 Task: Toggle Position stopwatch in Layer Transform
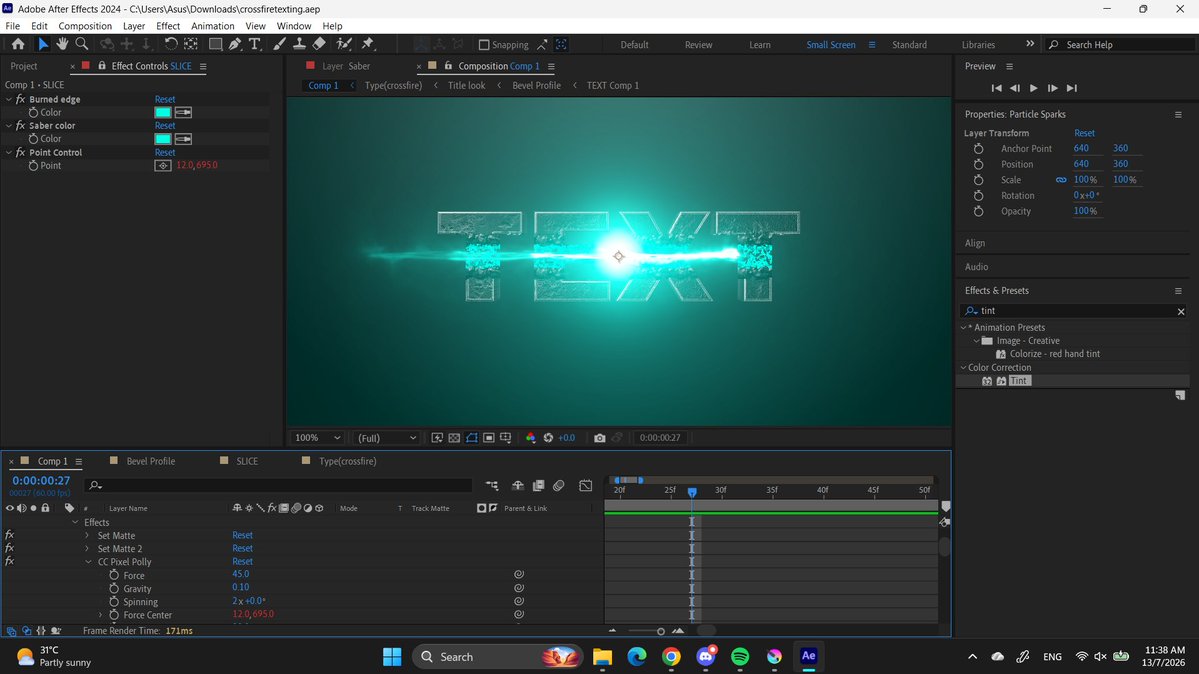(978, 164)
